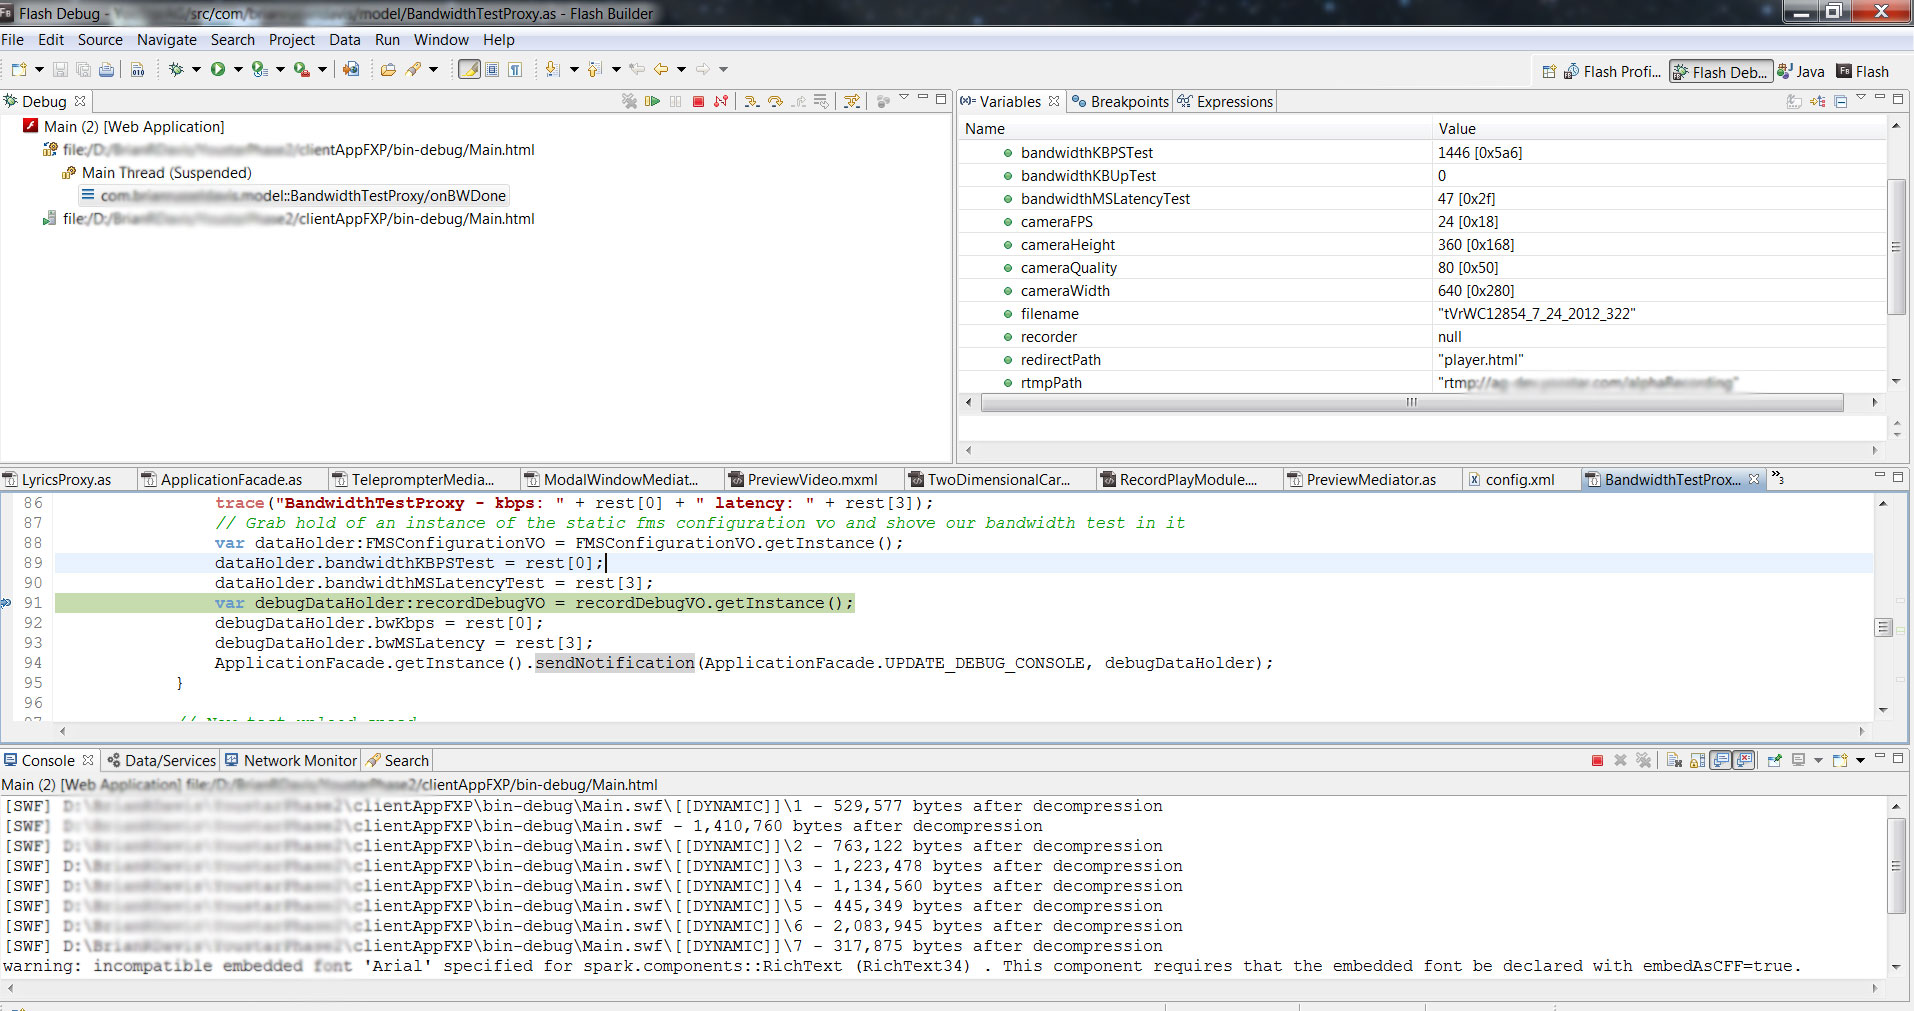Pin the Console view
The width and height of the screenshot is (1914, 1011).
(1774, 760)
